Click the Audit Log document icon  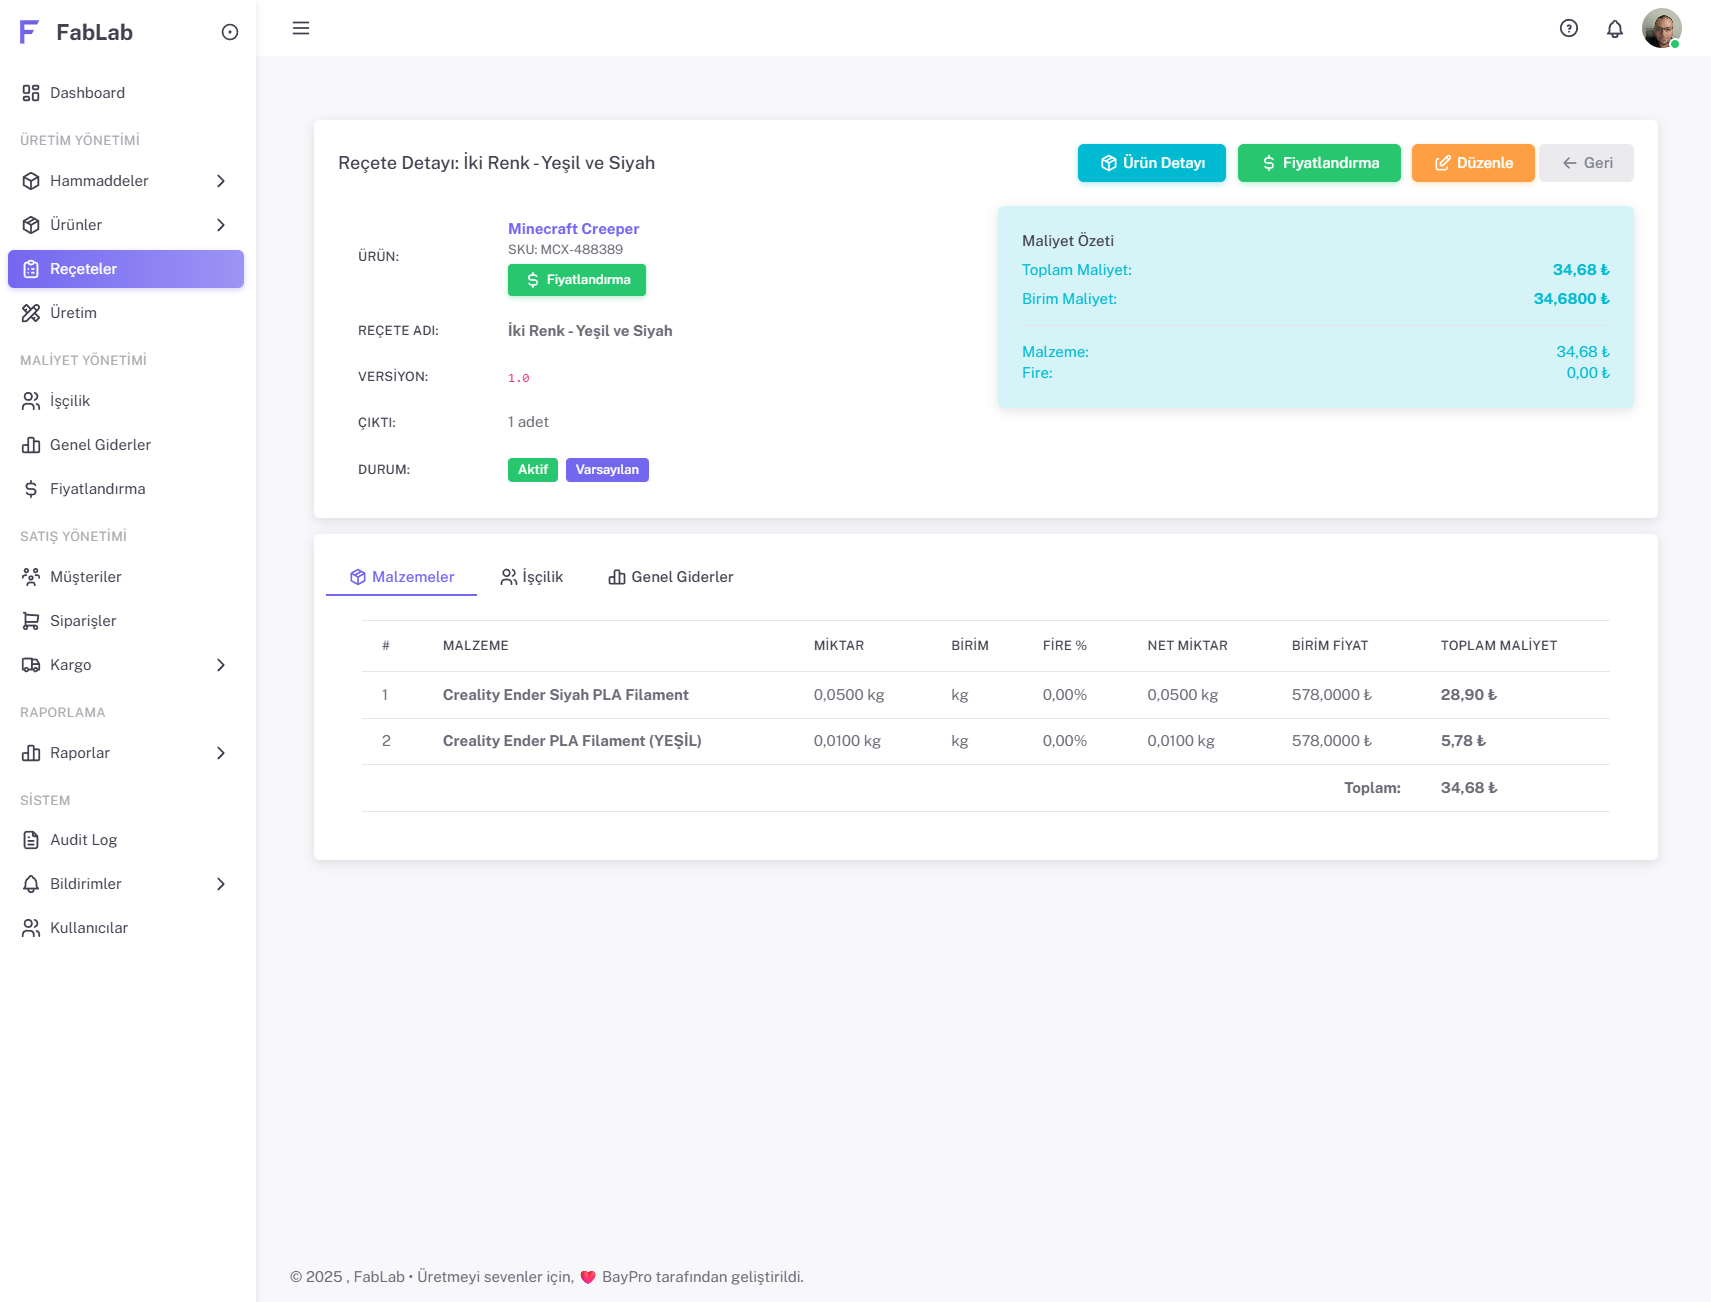coord(31,840)
